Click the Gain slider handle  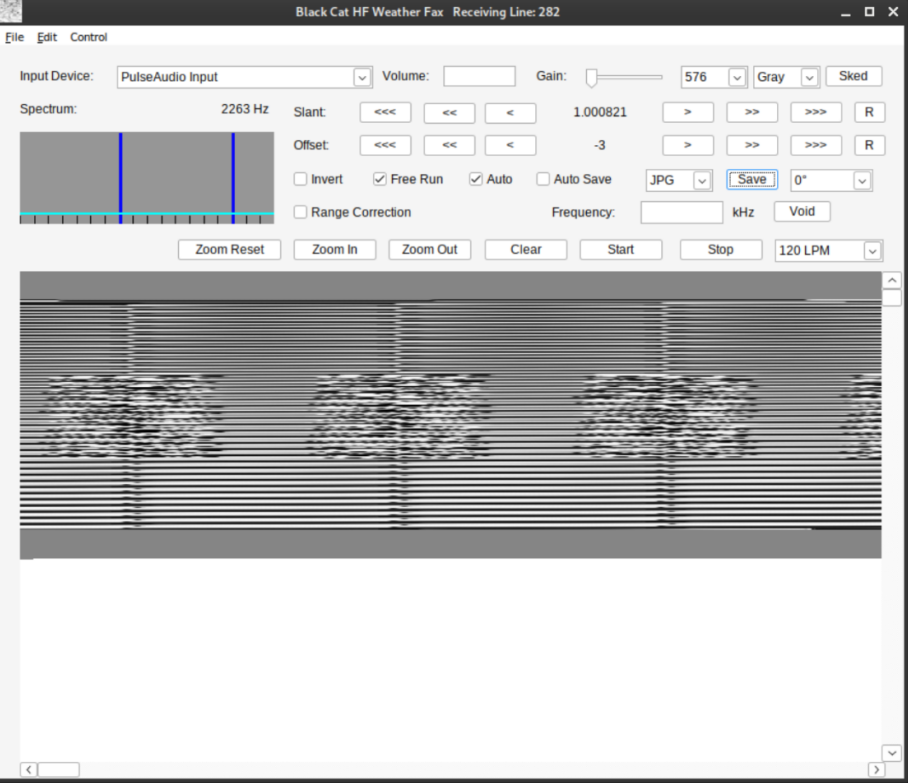(x=592, y=77)
